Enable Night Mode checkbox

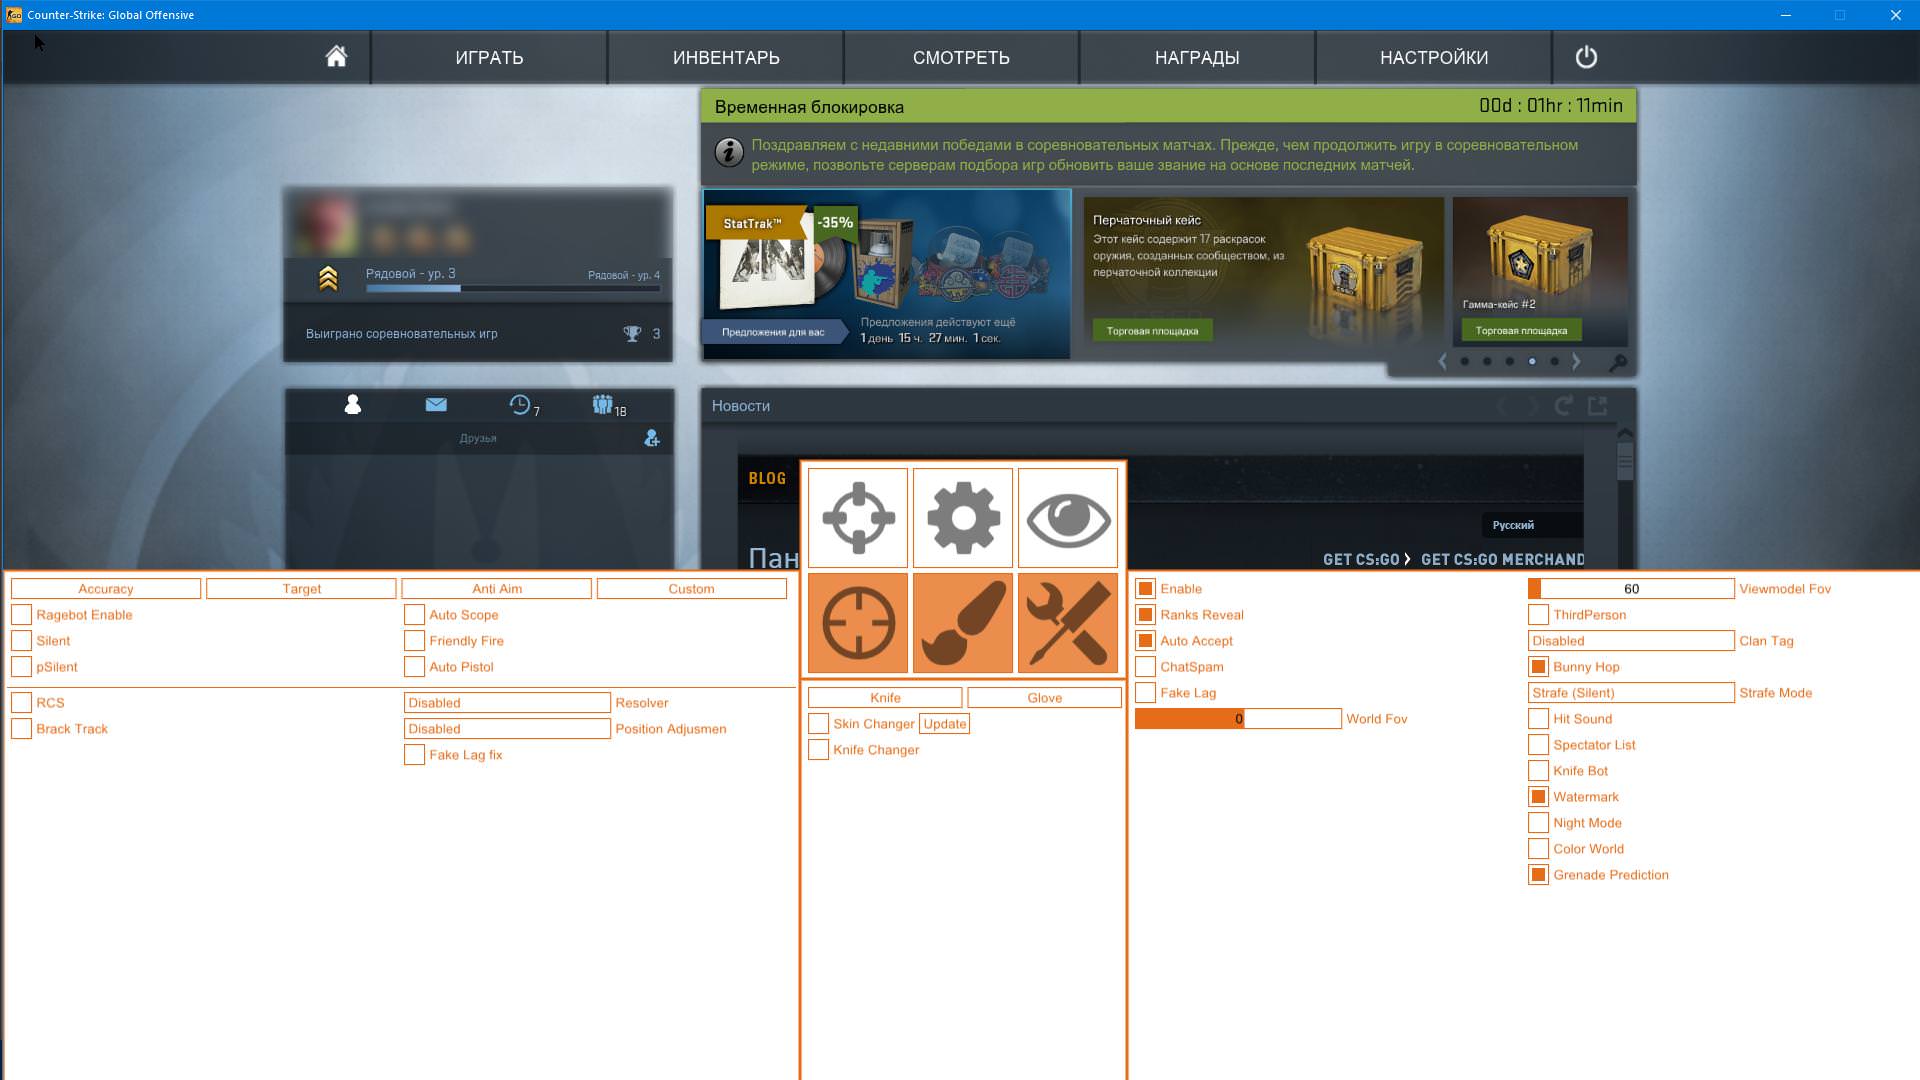1538,823
